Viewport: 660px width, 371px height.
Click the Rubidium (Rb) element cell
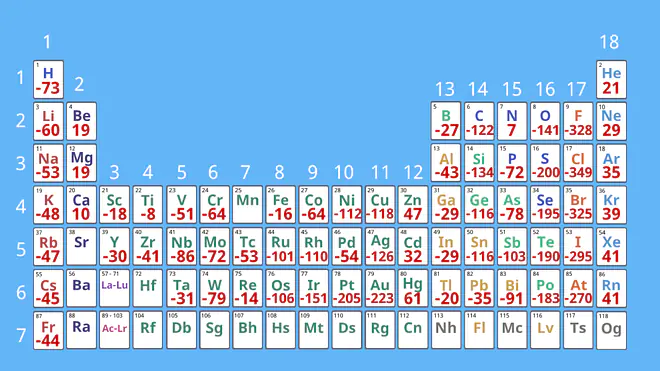coord(48,247)
